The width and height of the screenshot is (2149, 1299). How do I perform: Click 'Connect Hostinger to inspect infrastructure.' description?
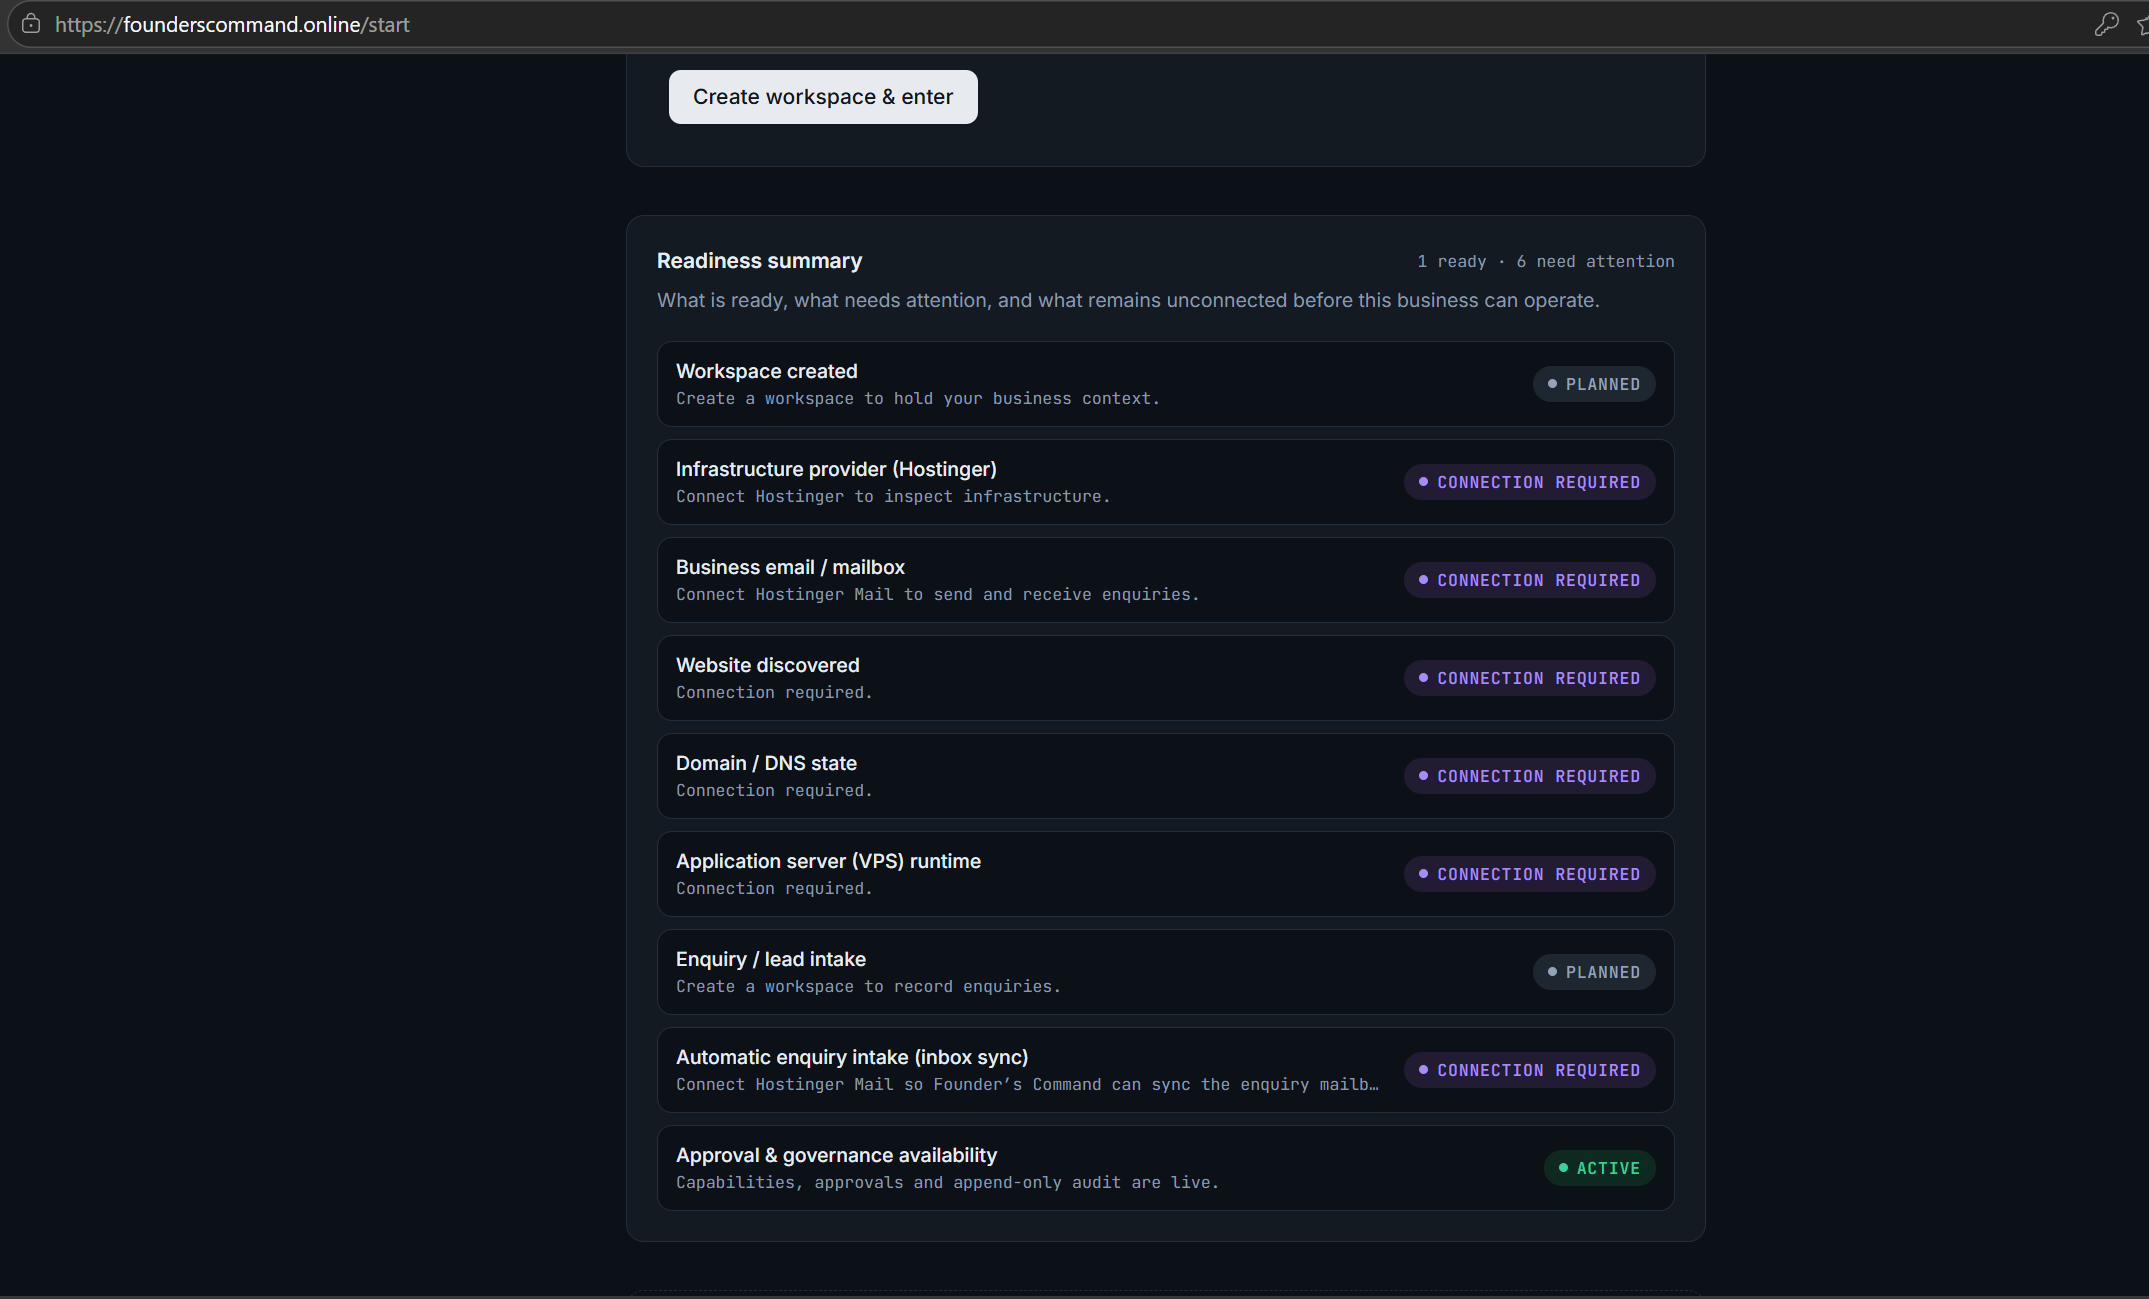tap(893, 496)
